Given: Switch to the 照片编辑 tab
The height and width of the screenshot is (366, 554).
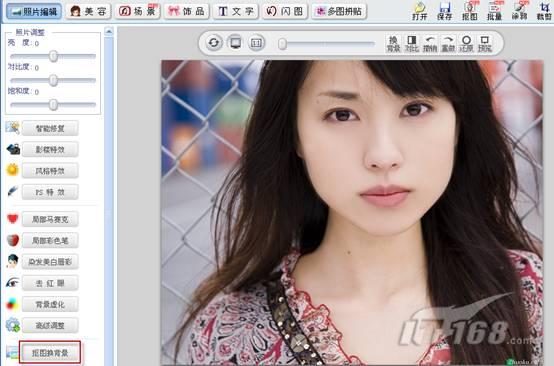Looking at the screenshot, I should [x=34, y=11].
